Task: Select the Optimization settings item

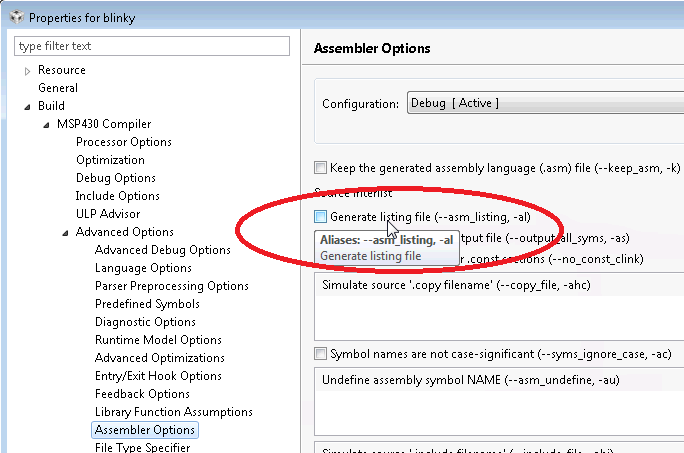Action: 110,160
